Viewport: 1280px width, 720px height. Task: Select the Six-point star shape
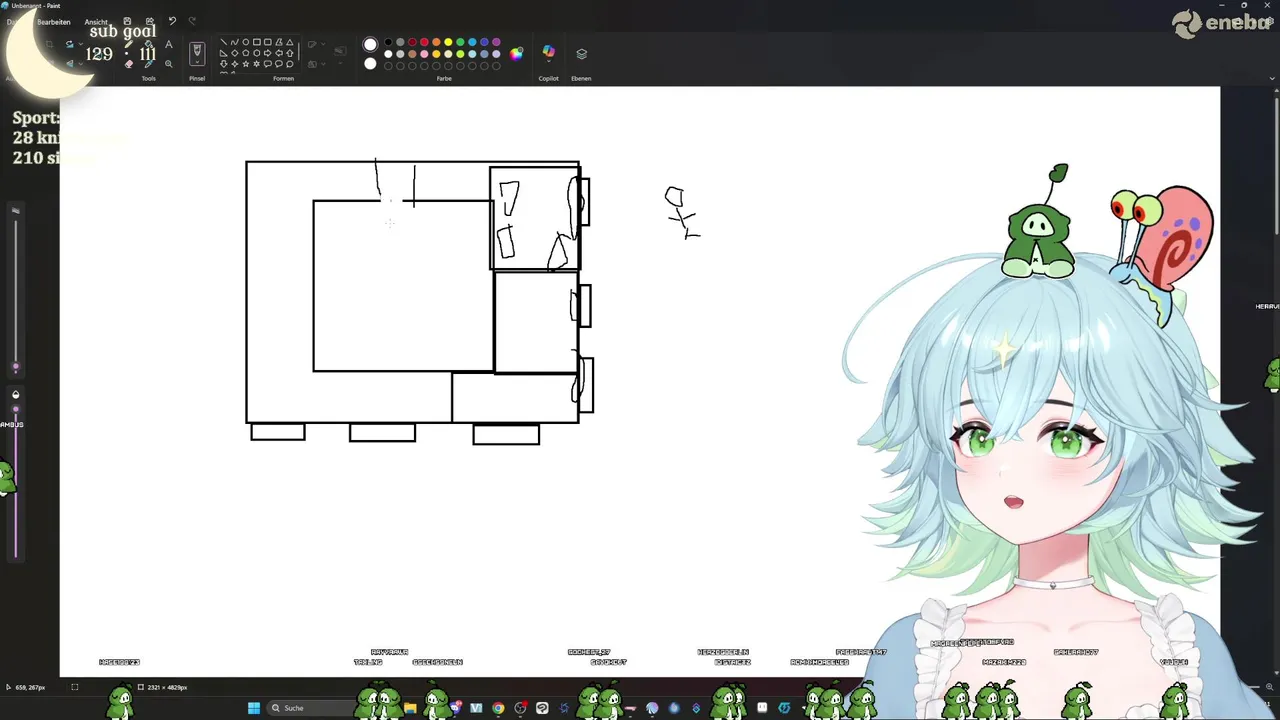pos(256,64)
